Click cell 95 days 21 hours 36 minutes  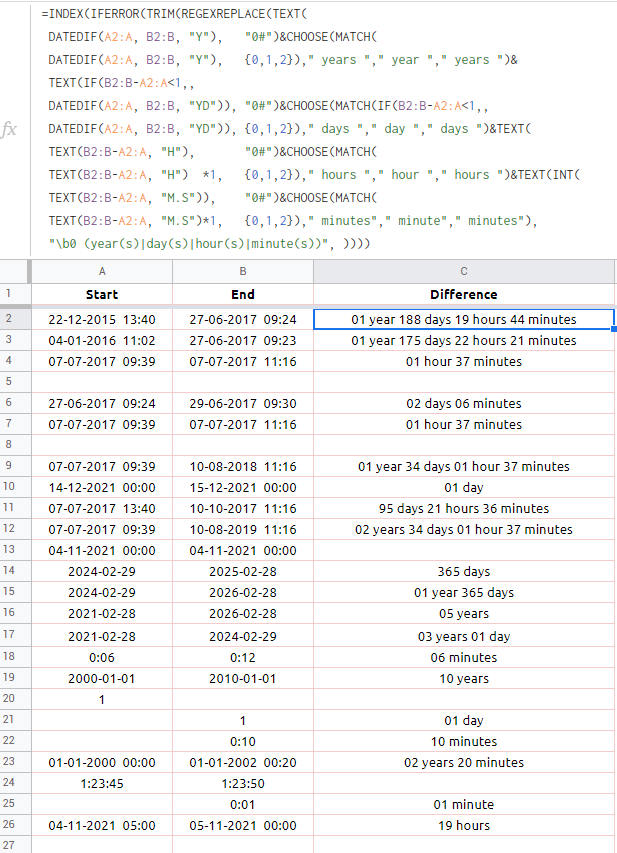pos(464,509)
